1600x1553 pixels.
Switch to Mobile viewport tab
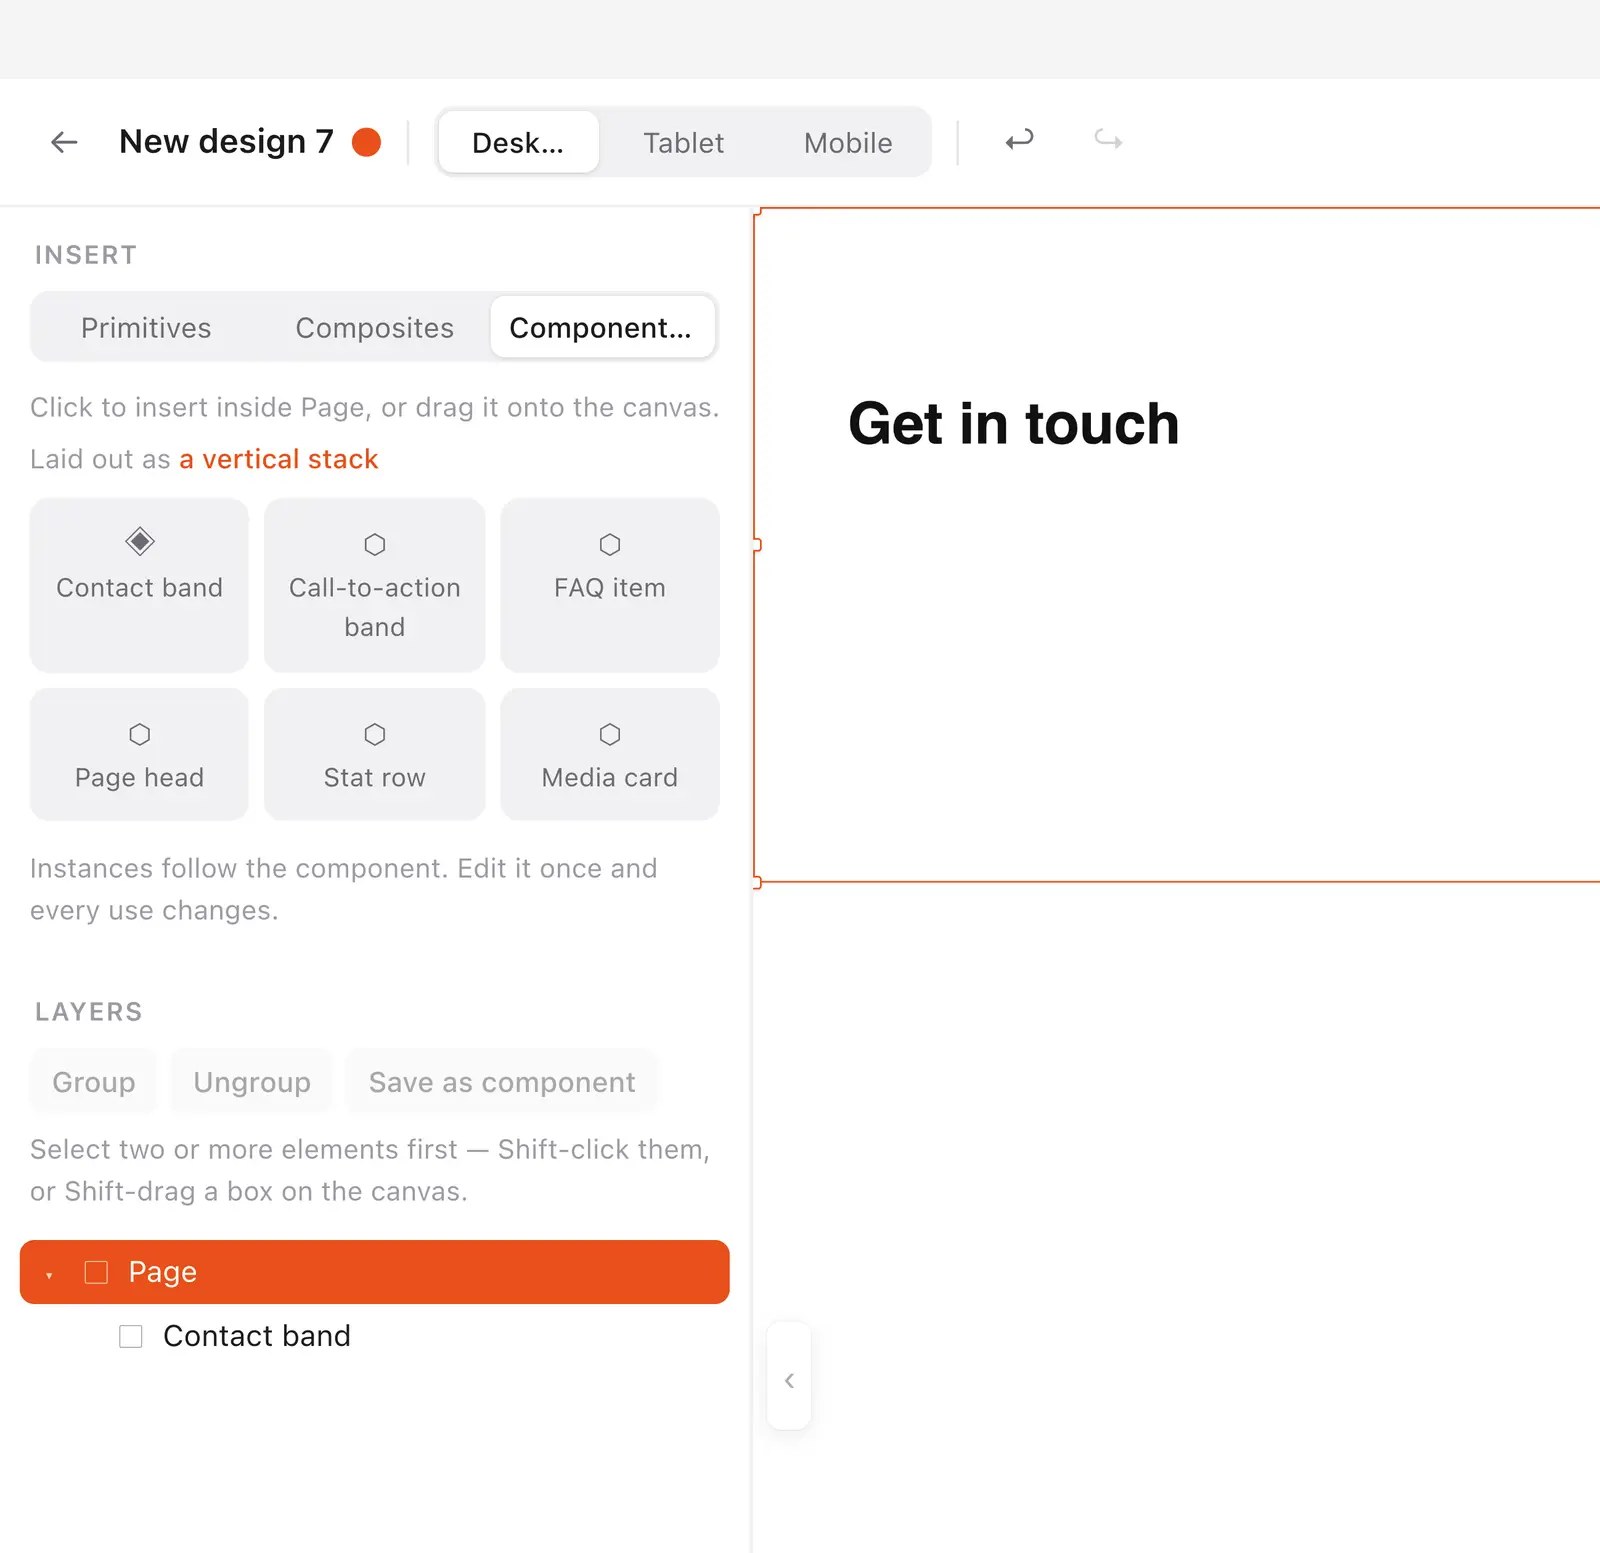click(x=848, y=142)
